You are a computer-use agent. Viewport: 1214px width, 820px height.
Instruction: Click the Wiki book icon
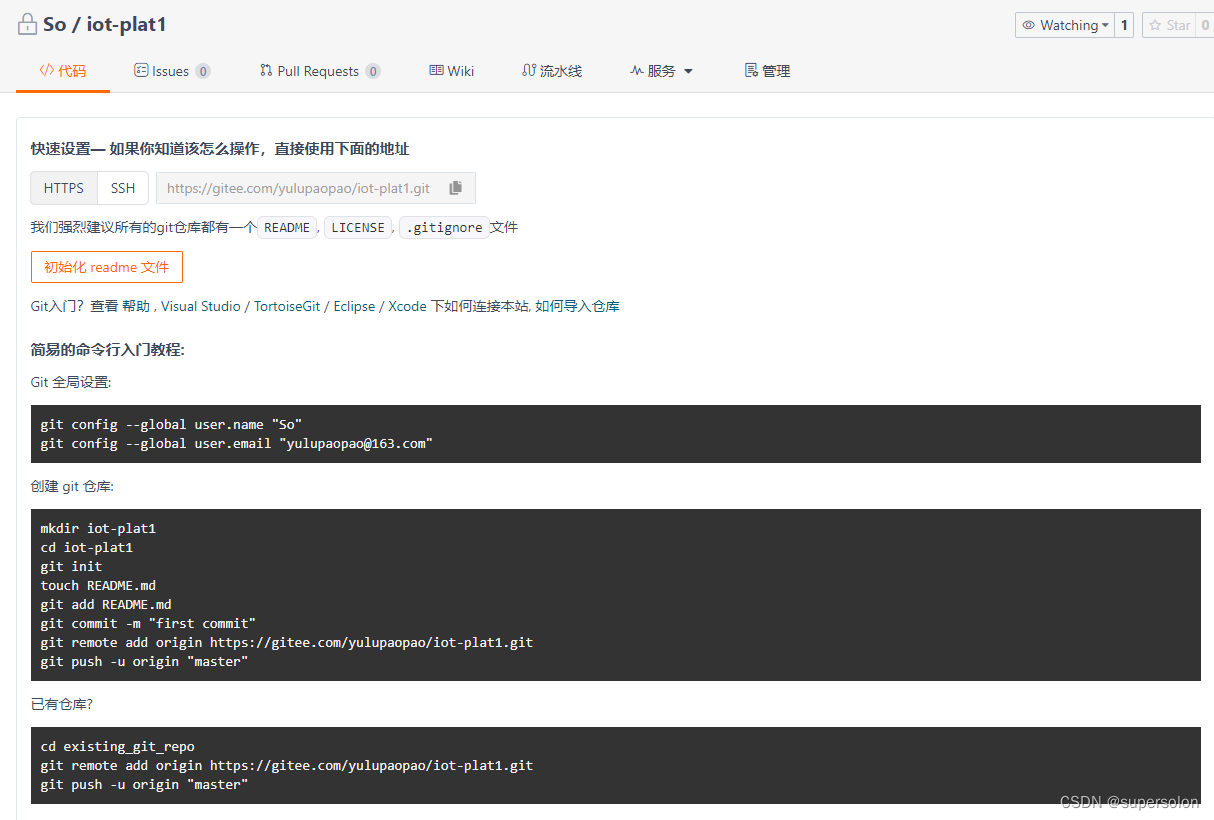(x=435, y=70)
